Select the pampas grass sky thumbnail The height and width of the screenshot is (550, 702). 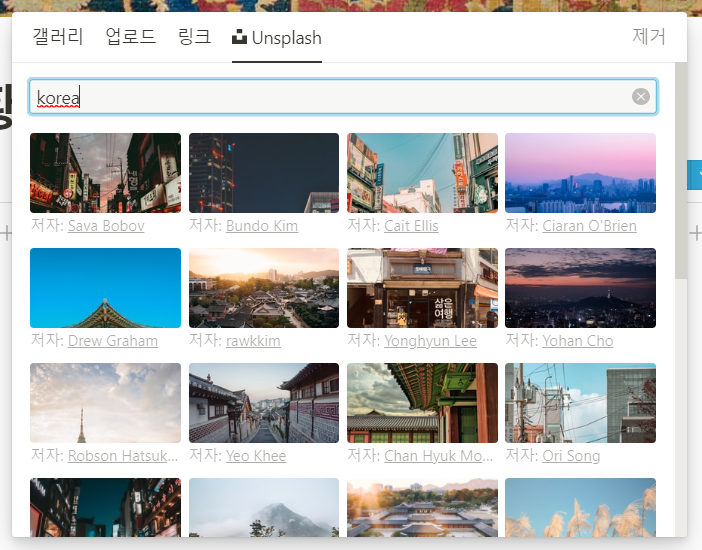pyautogui.click(x=580, y=507)
